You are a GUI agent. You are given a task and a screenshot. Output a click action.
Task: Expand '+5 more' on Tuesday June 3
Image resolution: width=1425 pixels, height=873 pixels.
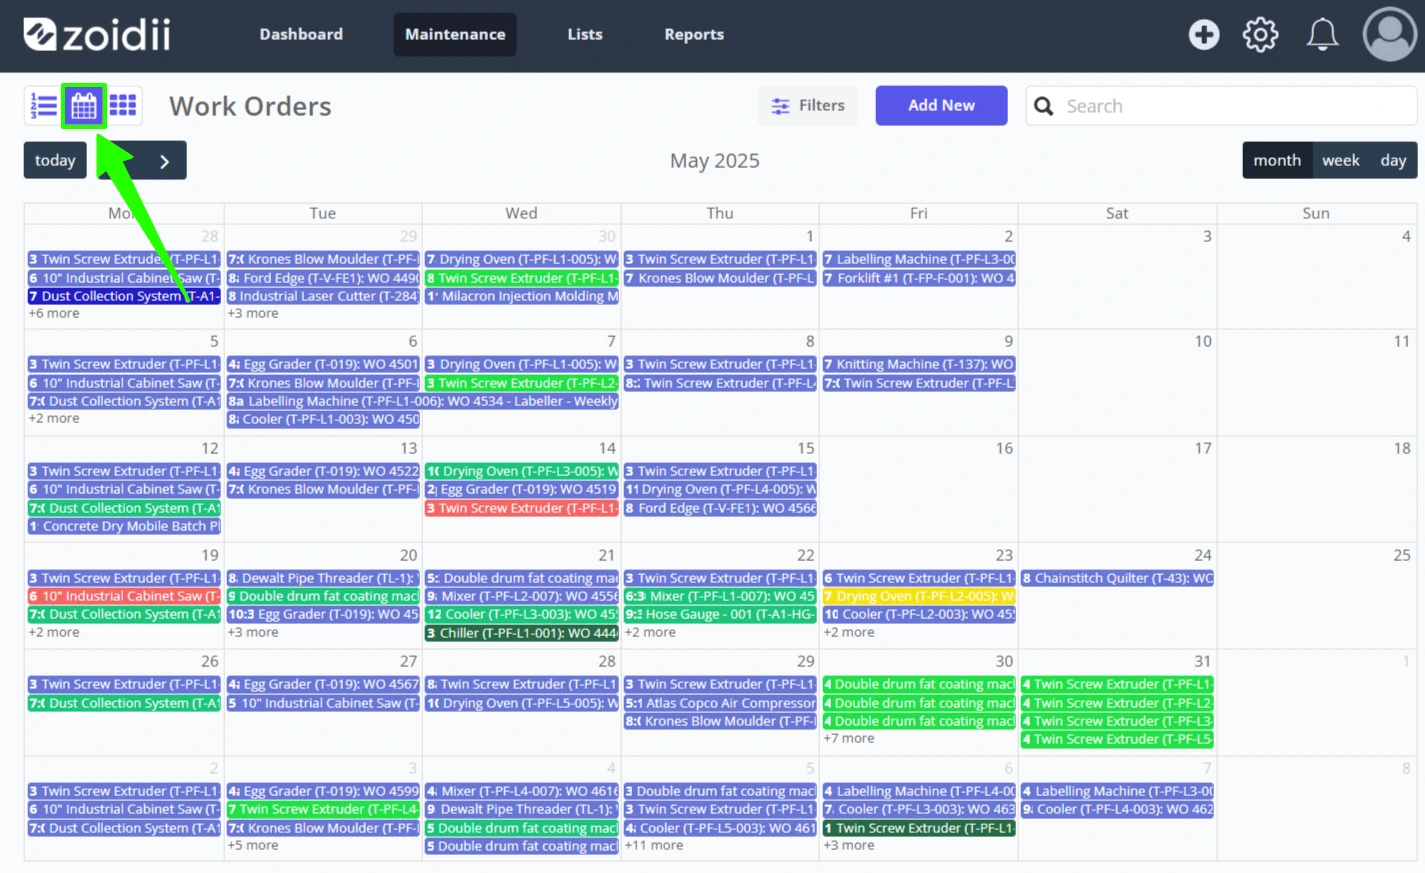point(253,846)
